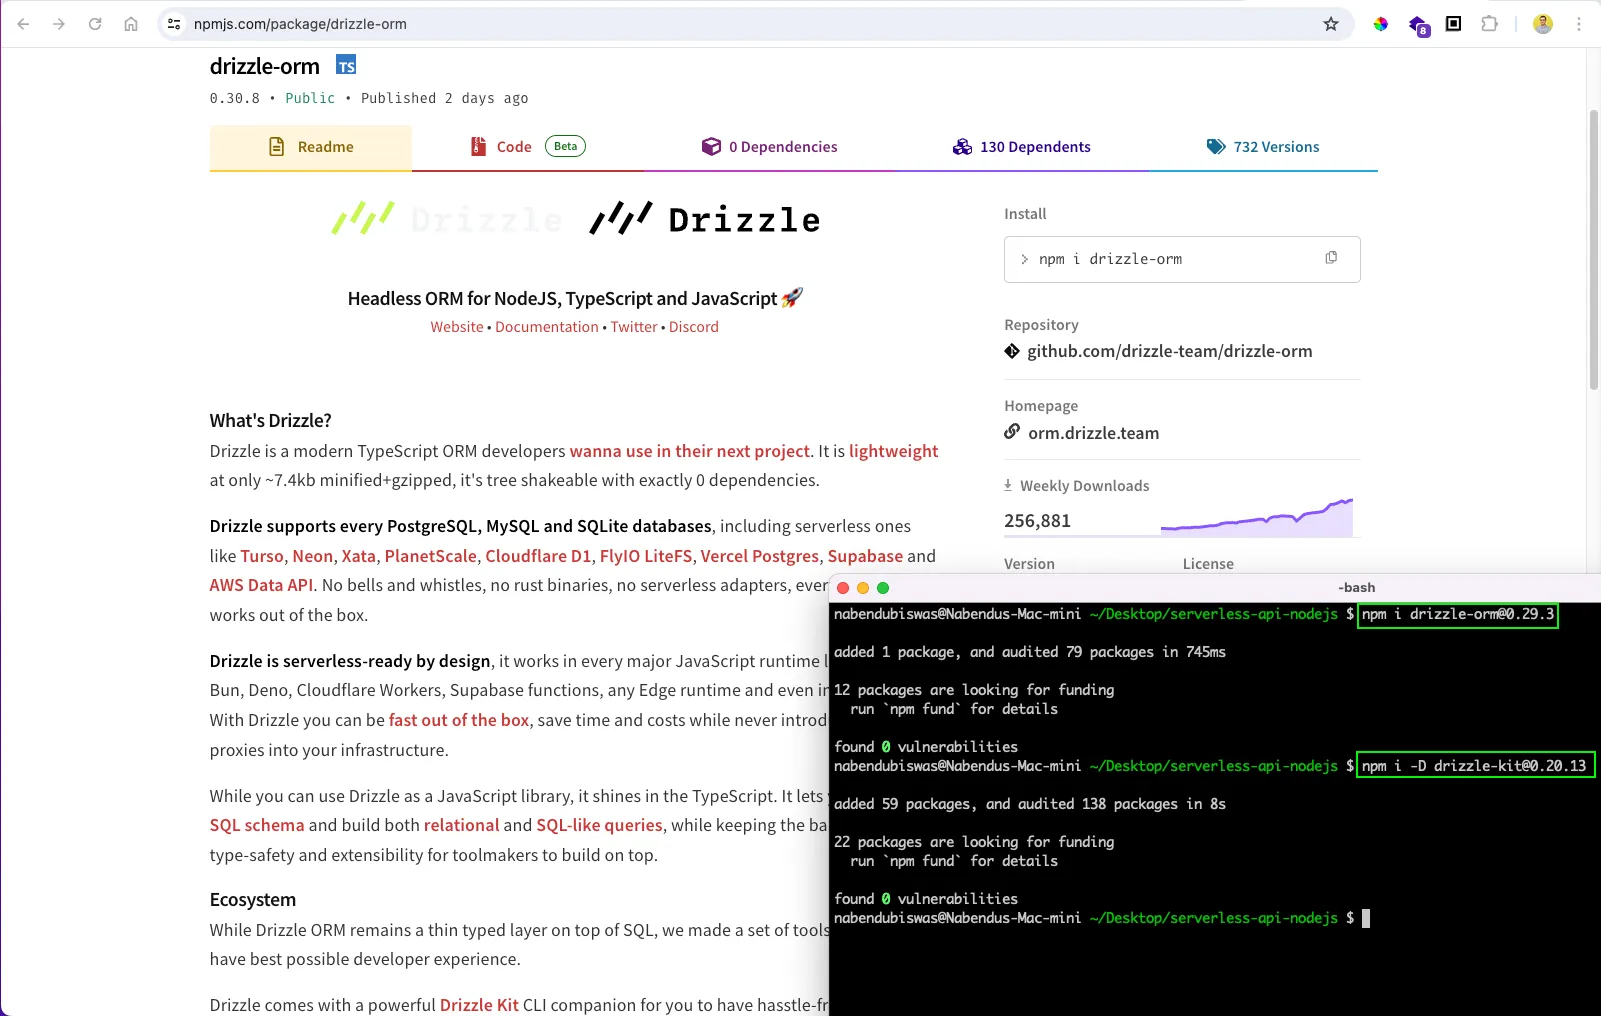The width and height of the screenshot is (1601, 1016).
Task: Open the Documentation link
Action: [547, 327]
